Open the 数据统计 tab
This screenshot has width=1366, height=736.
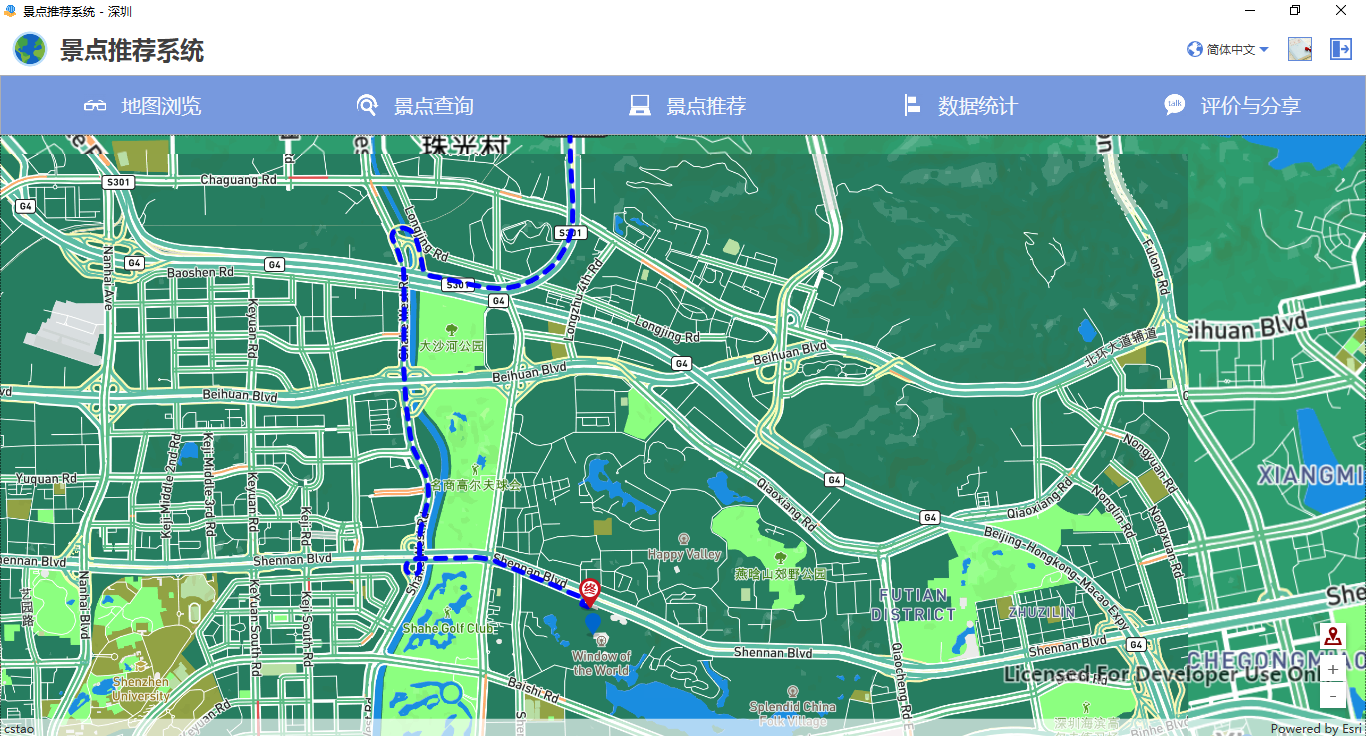click(960, 105)
